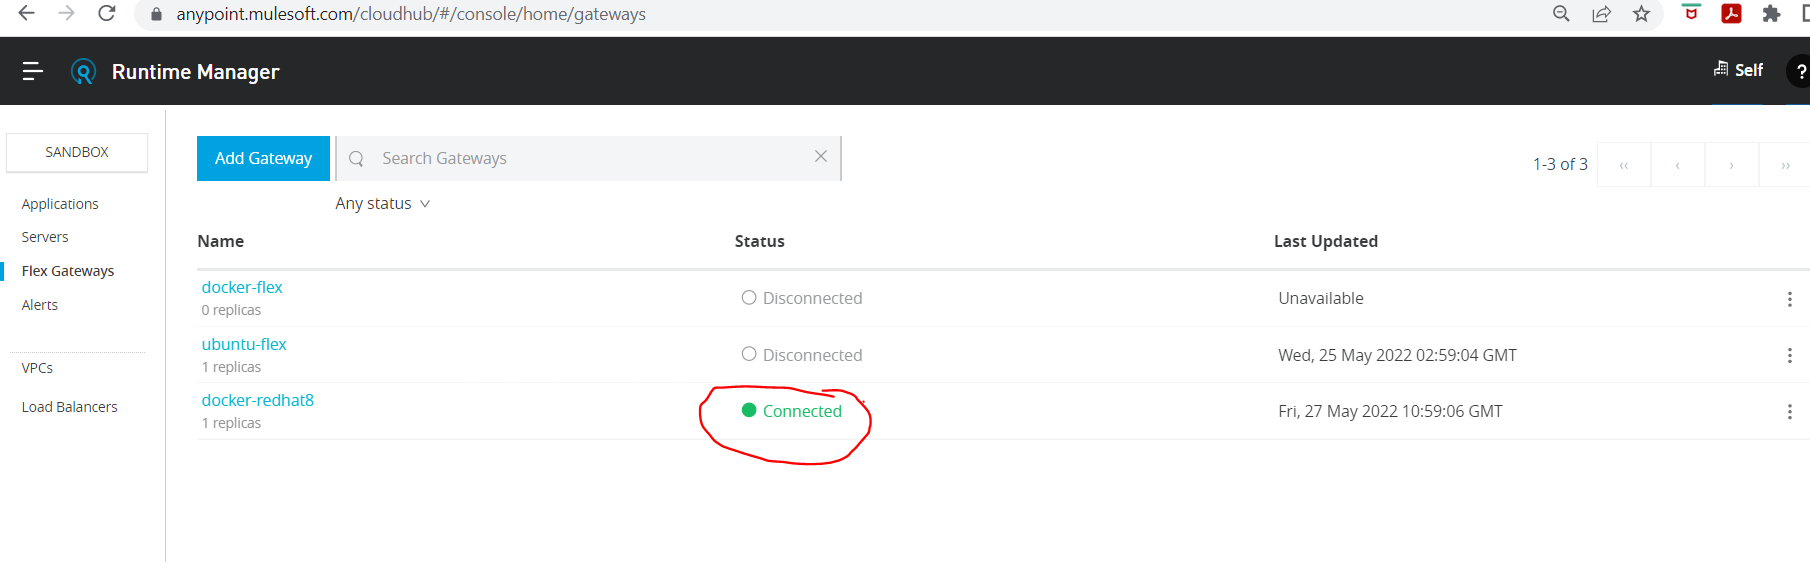The image size is (1810, 562).
Task: Open browser extensions puzzle icon
Action: tap(1771, 14)
